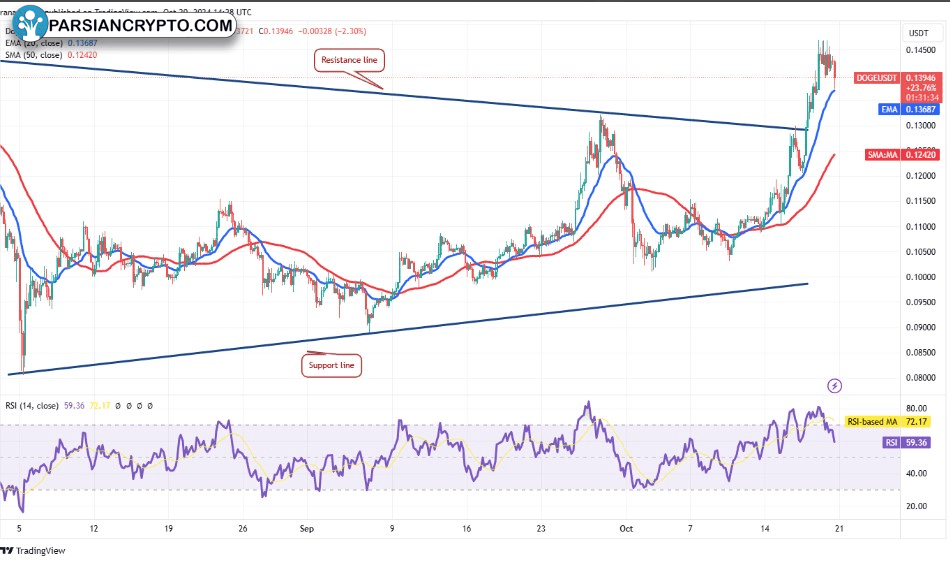Click the 01:31:34 countdown timer
Image resolution: width=950 pixels, height=561 pixels.
tap(922, 97)
